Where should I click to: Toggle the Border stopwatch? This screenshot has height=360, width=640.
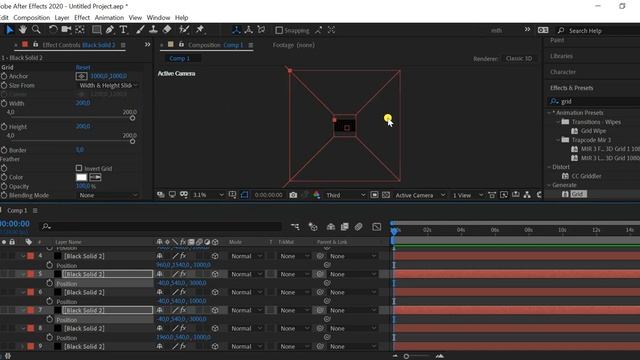click(4, 150)
